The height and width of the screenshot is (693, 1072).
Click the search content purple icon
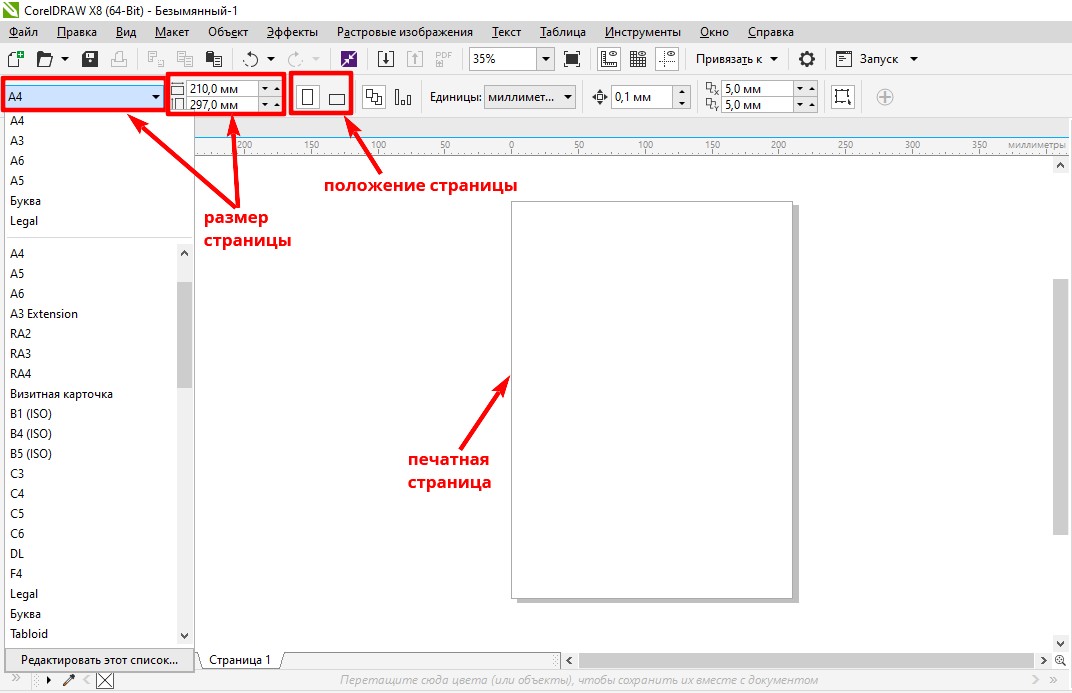point(348,59)
